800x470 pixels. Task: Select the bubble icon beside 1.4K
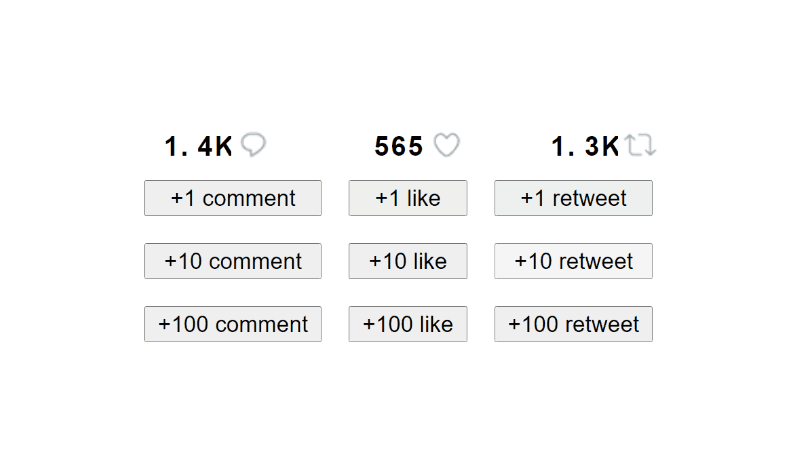tap(254, 146)
